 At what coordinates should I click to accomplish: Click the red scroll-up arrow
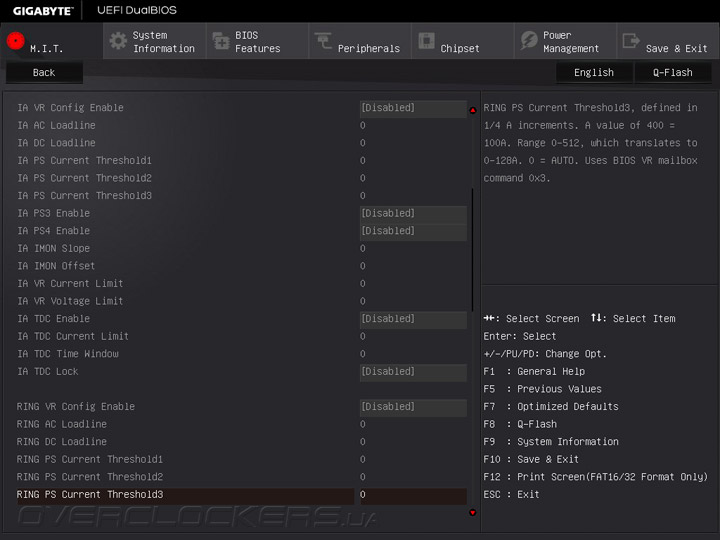tap(472, 110)
